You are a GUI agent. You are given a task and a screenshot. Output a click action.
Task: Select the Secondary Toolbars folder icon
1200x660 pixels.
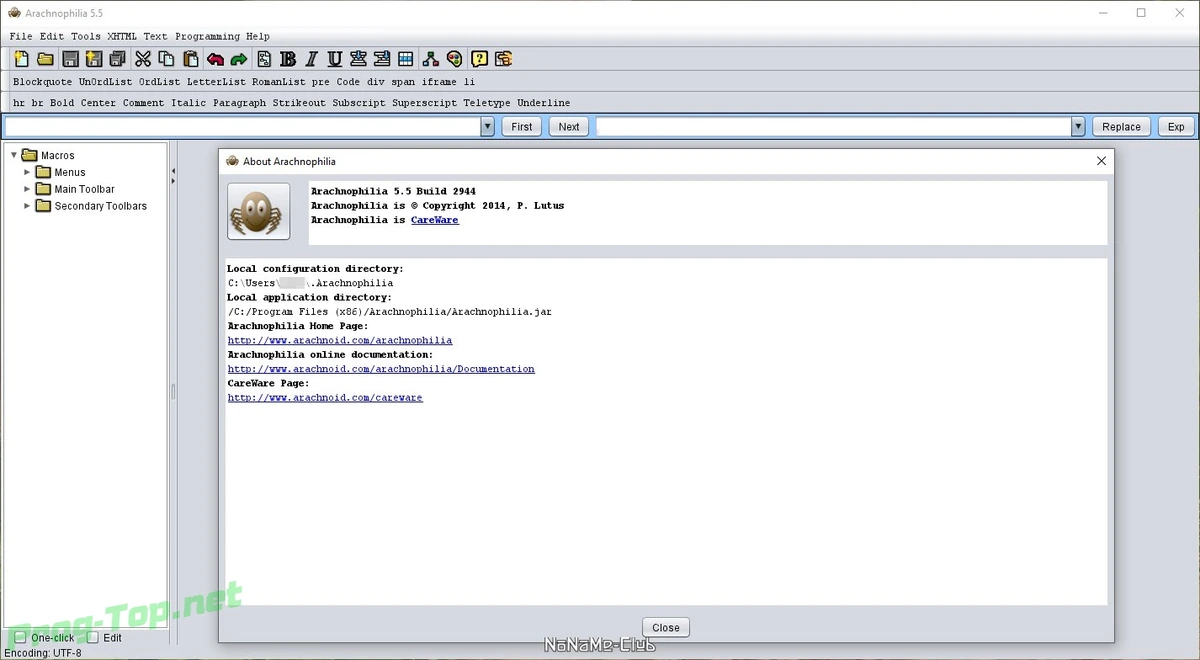tap(43, 206)
